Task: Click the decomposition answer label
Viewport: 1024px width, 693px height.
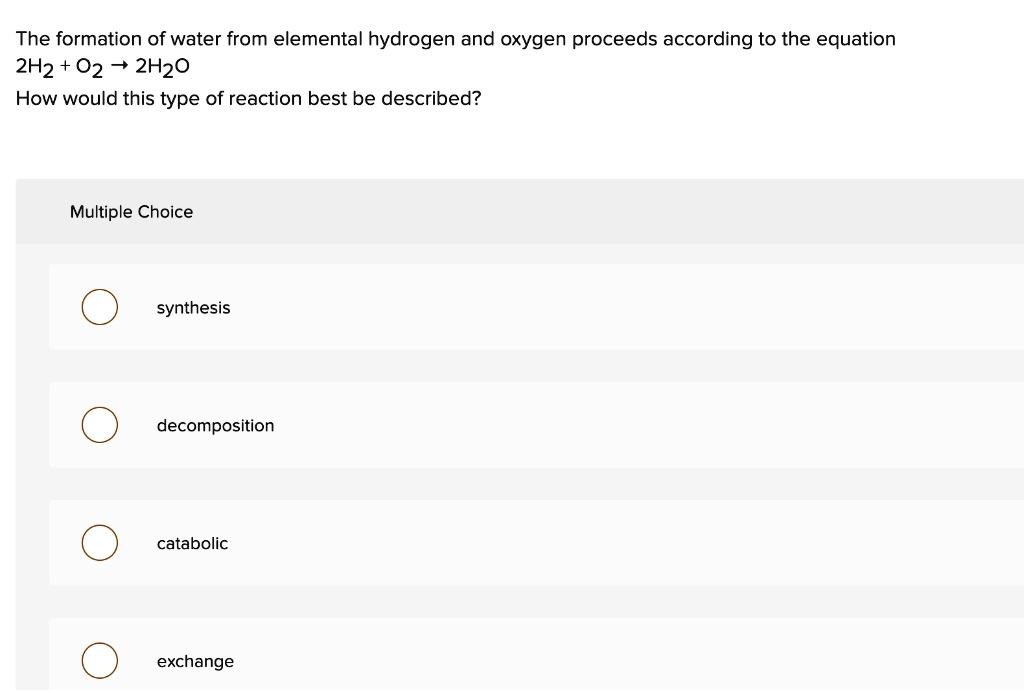Action: (215, 425)
